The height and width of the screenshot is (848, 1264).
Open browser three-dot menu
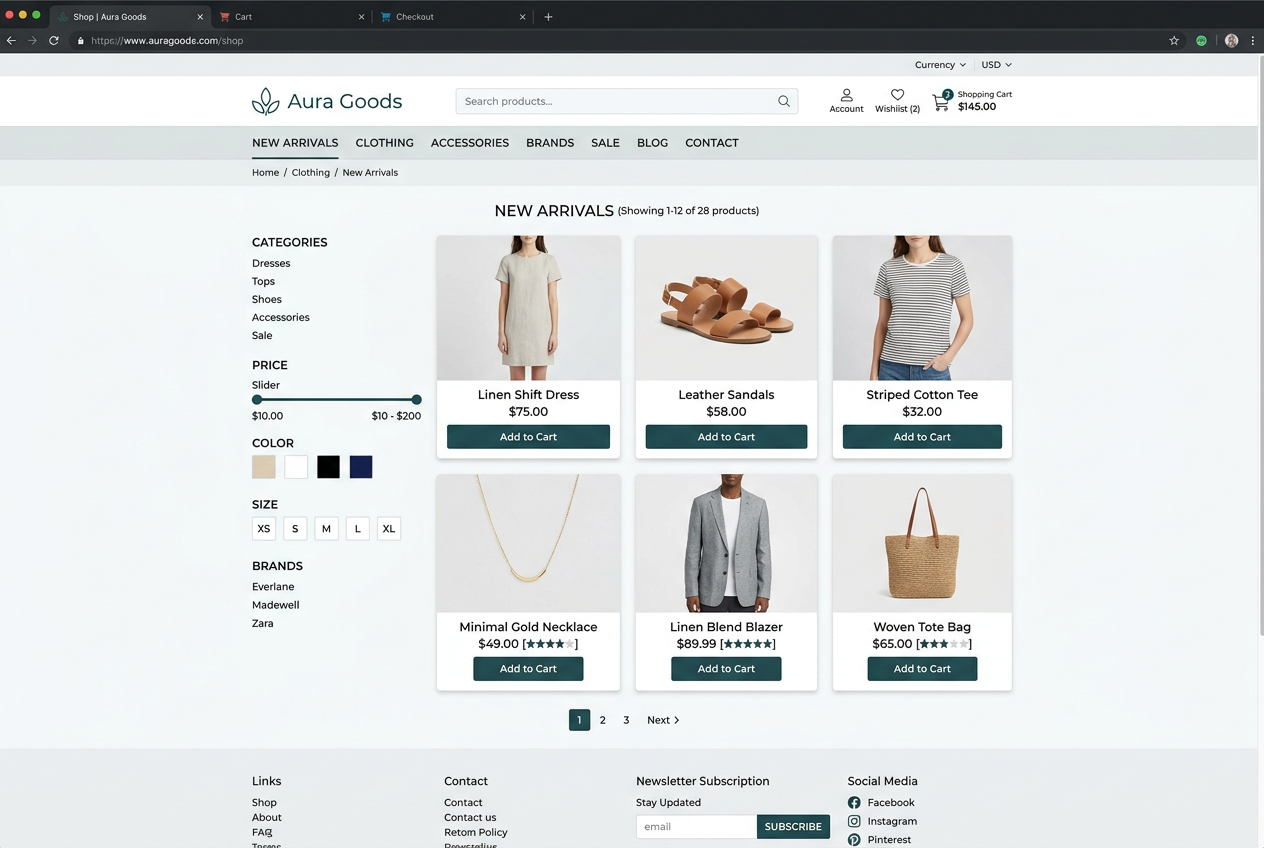(1253, 41)
